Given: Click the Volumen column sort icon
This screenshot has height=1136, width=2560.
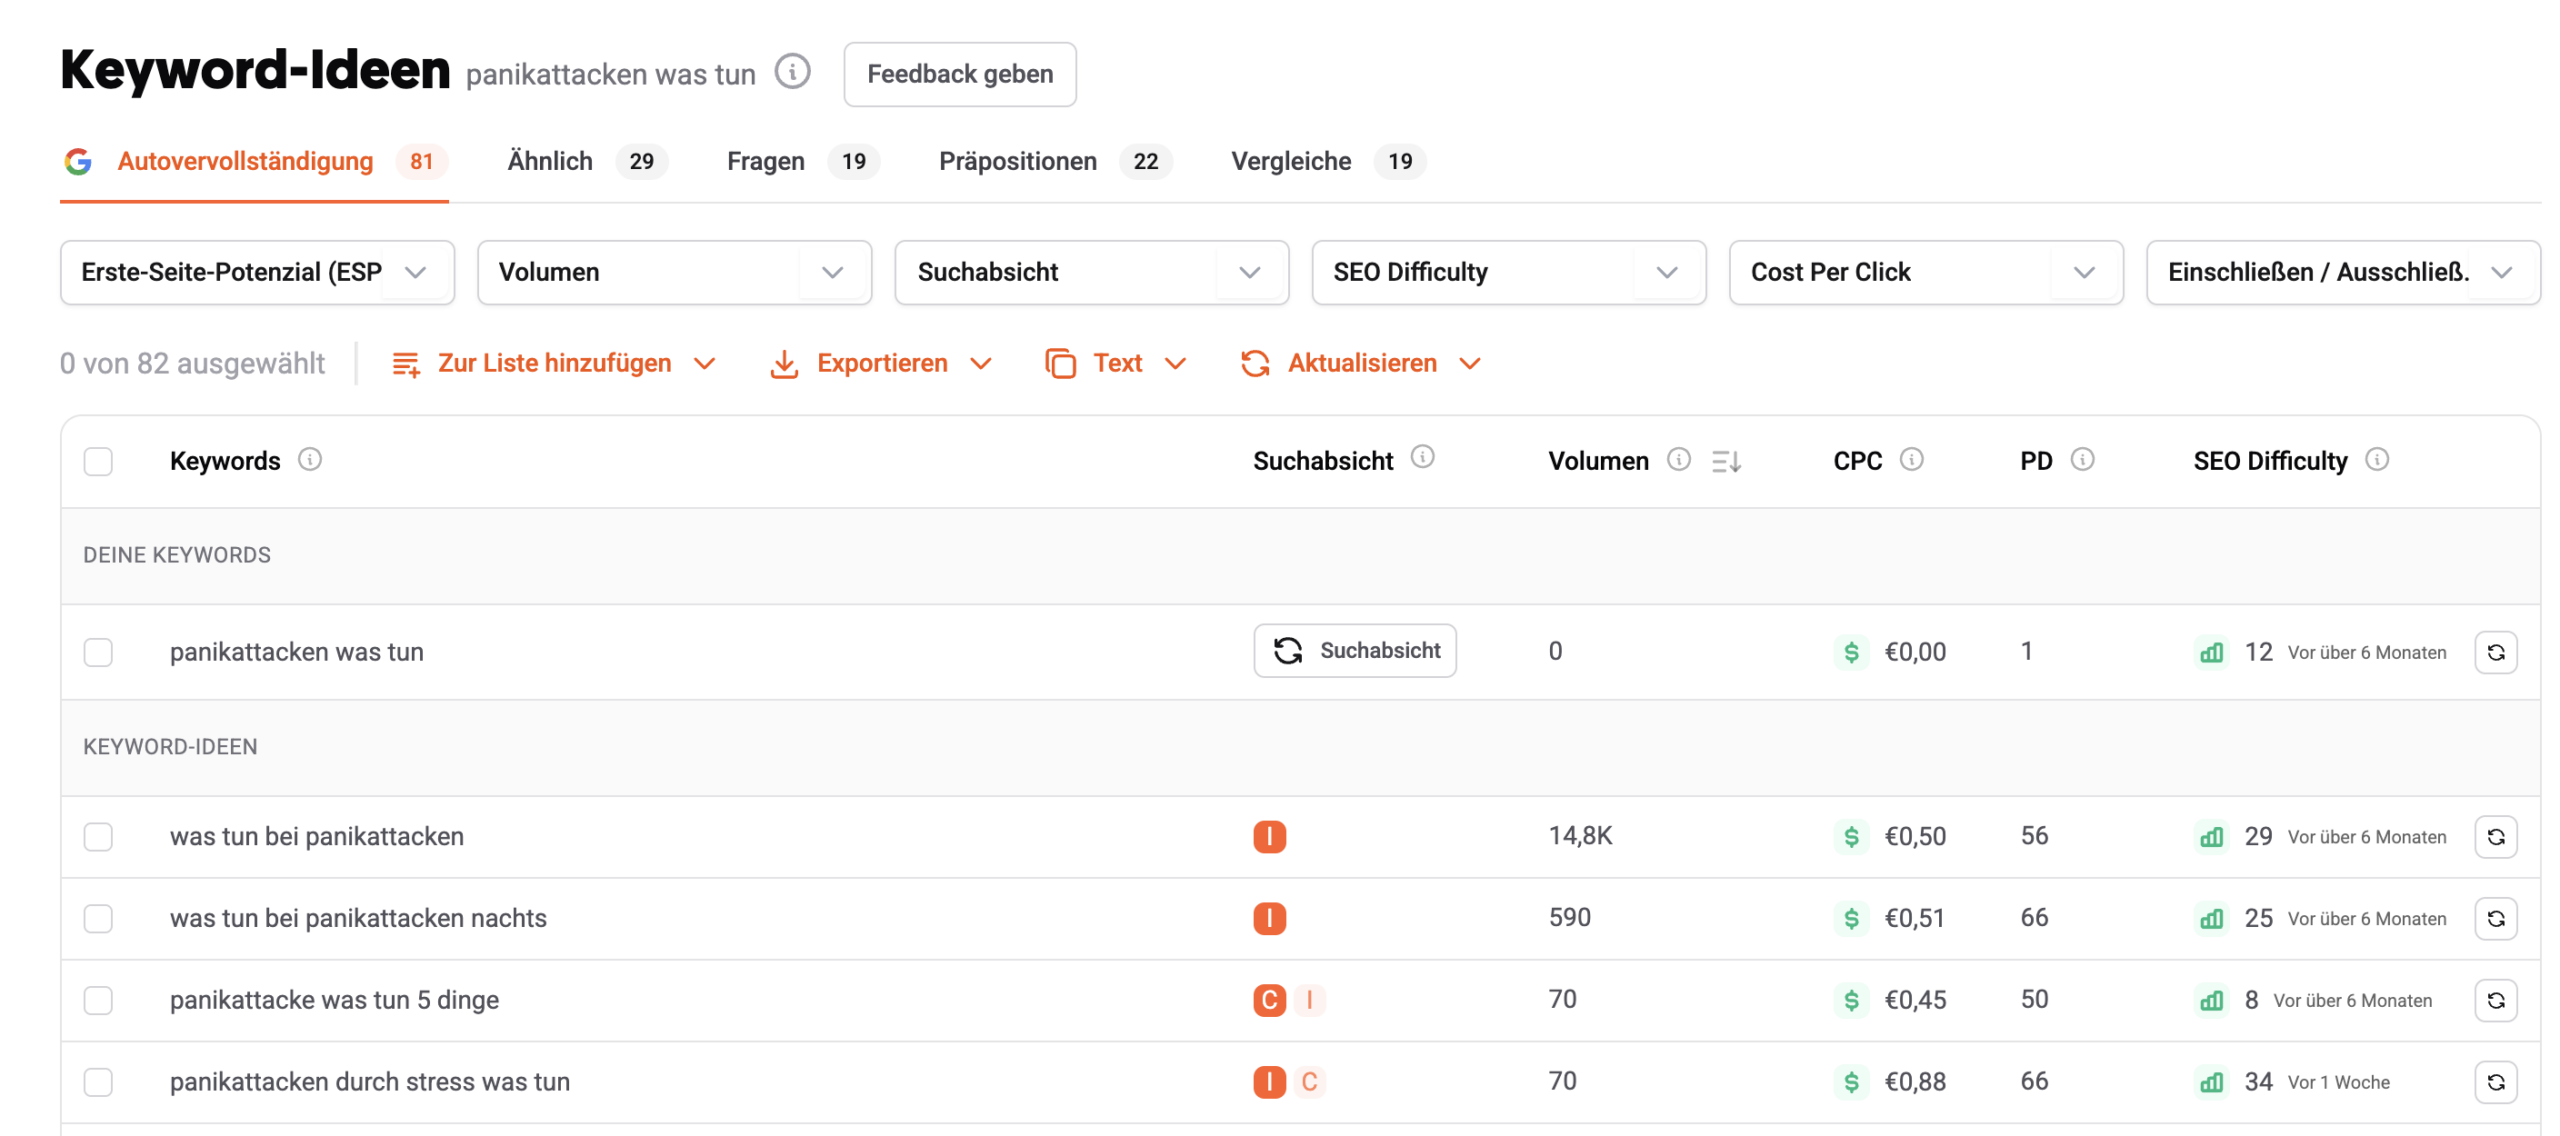Looking at the screenshot, I should pyautogui.click(x=1725, y=461).
